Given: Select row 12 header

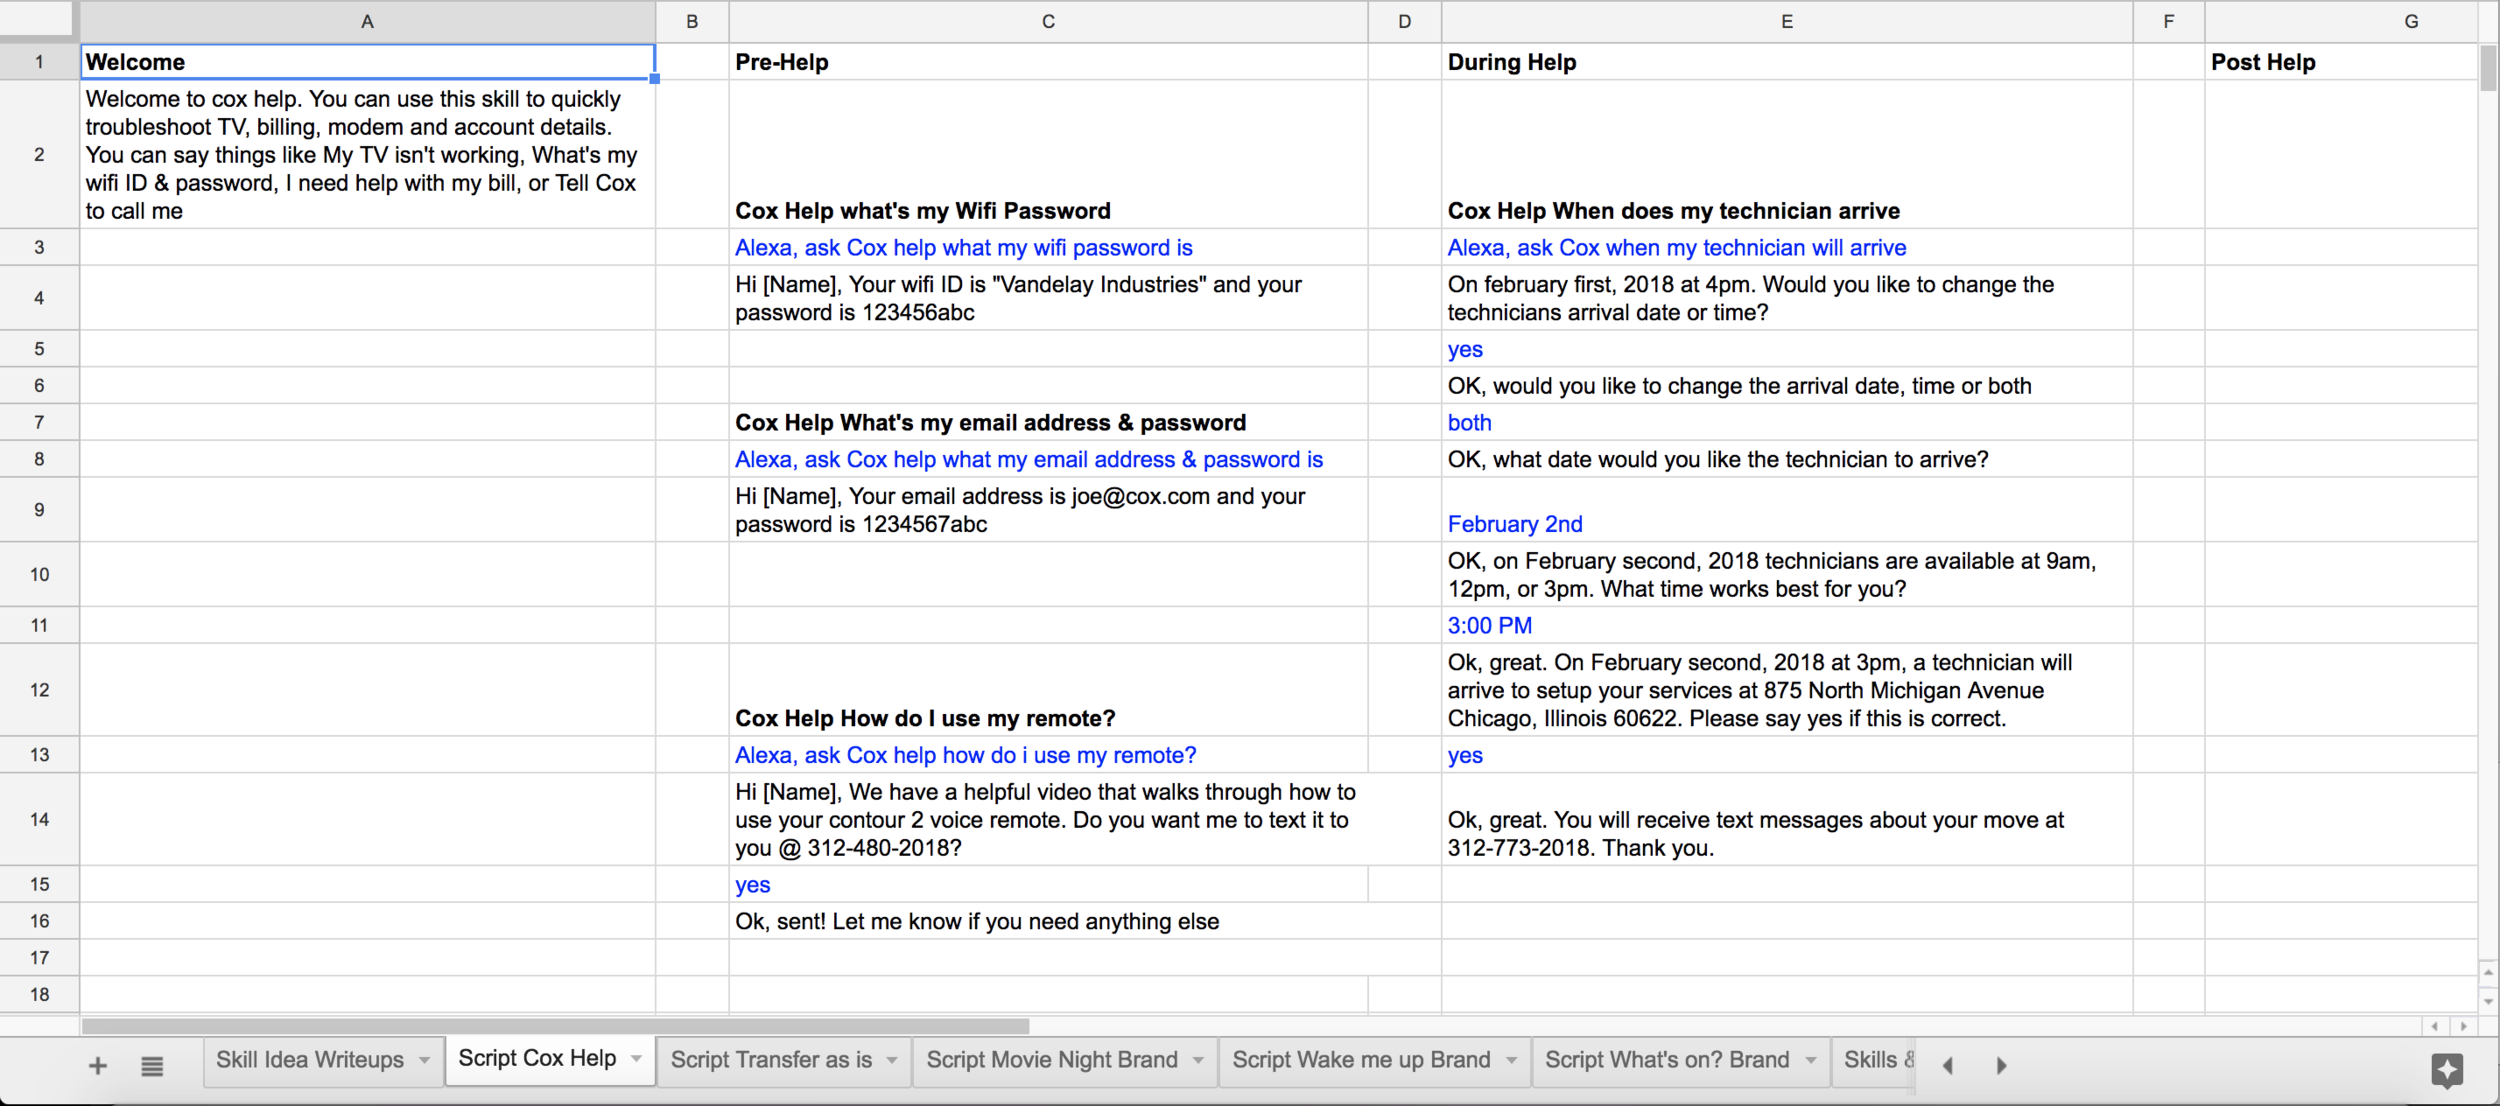Looking at the screenshot, I should (39, 690).
